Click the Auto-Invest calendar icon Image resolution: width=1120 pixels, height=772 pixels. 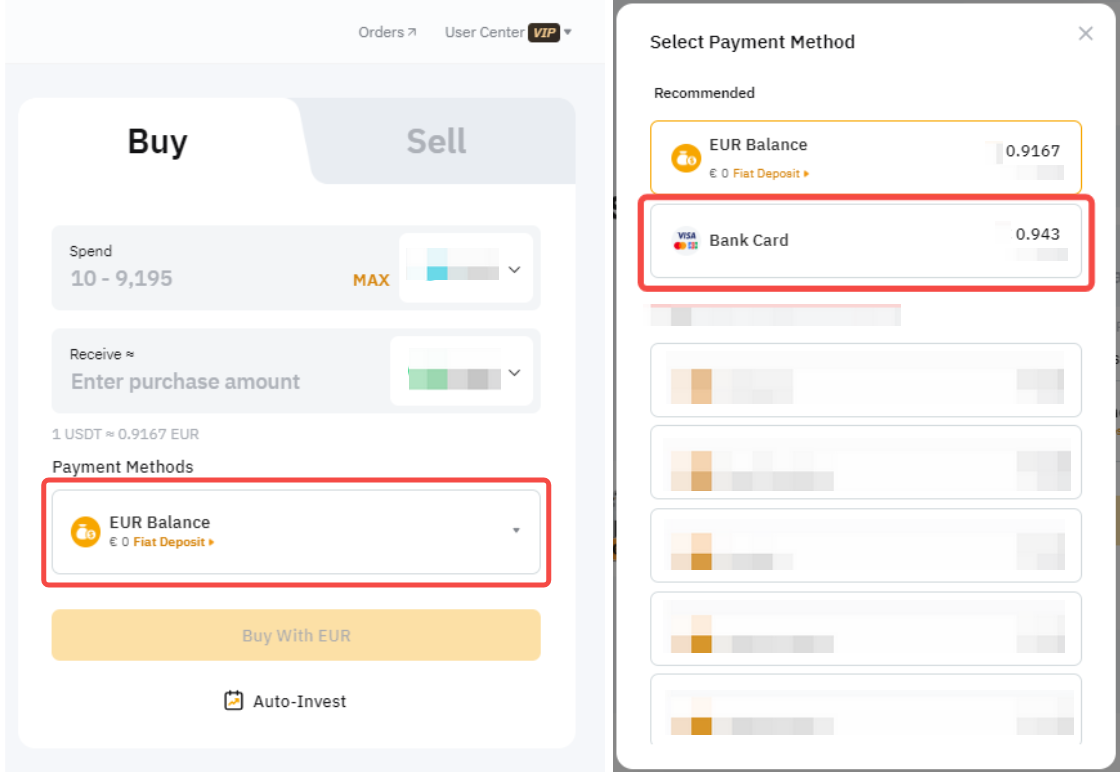pyautogui.click(x=234, y=701)
